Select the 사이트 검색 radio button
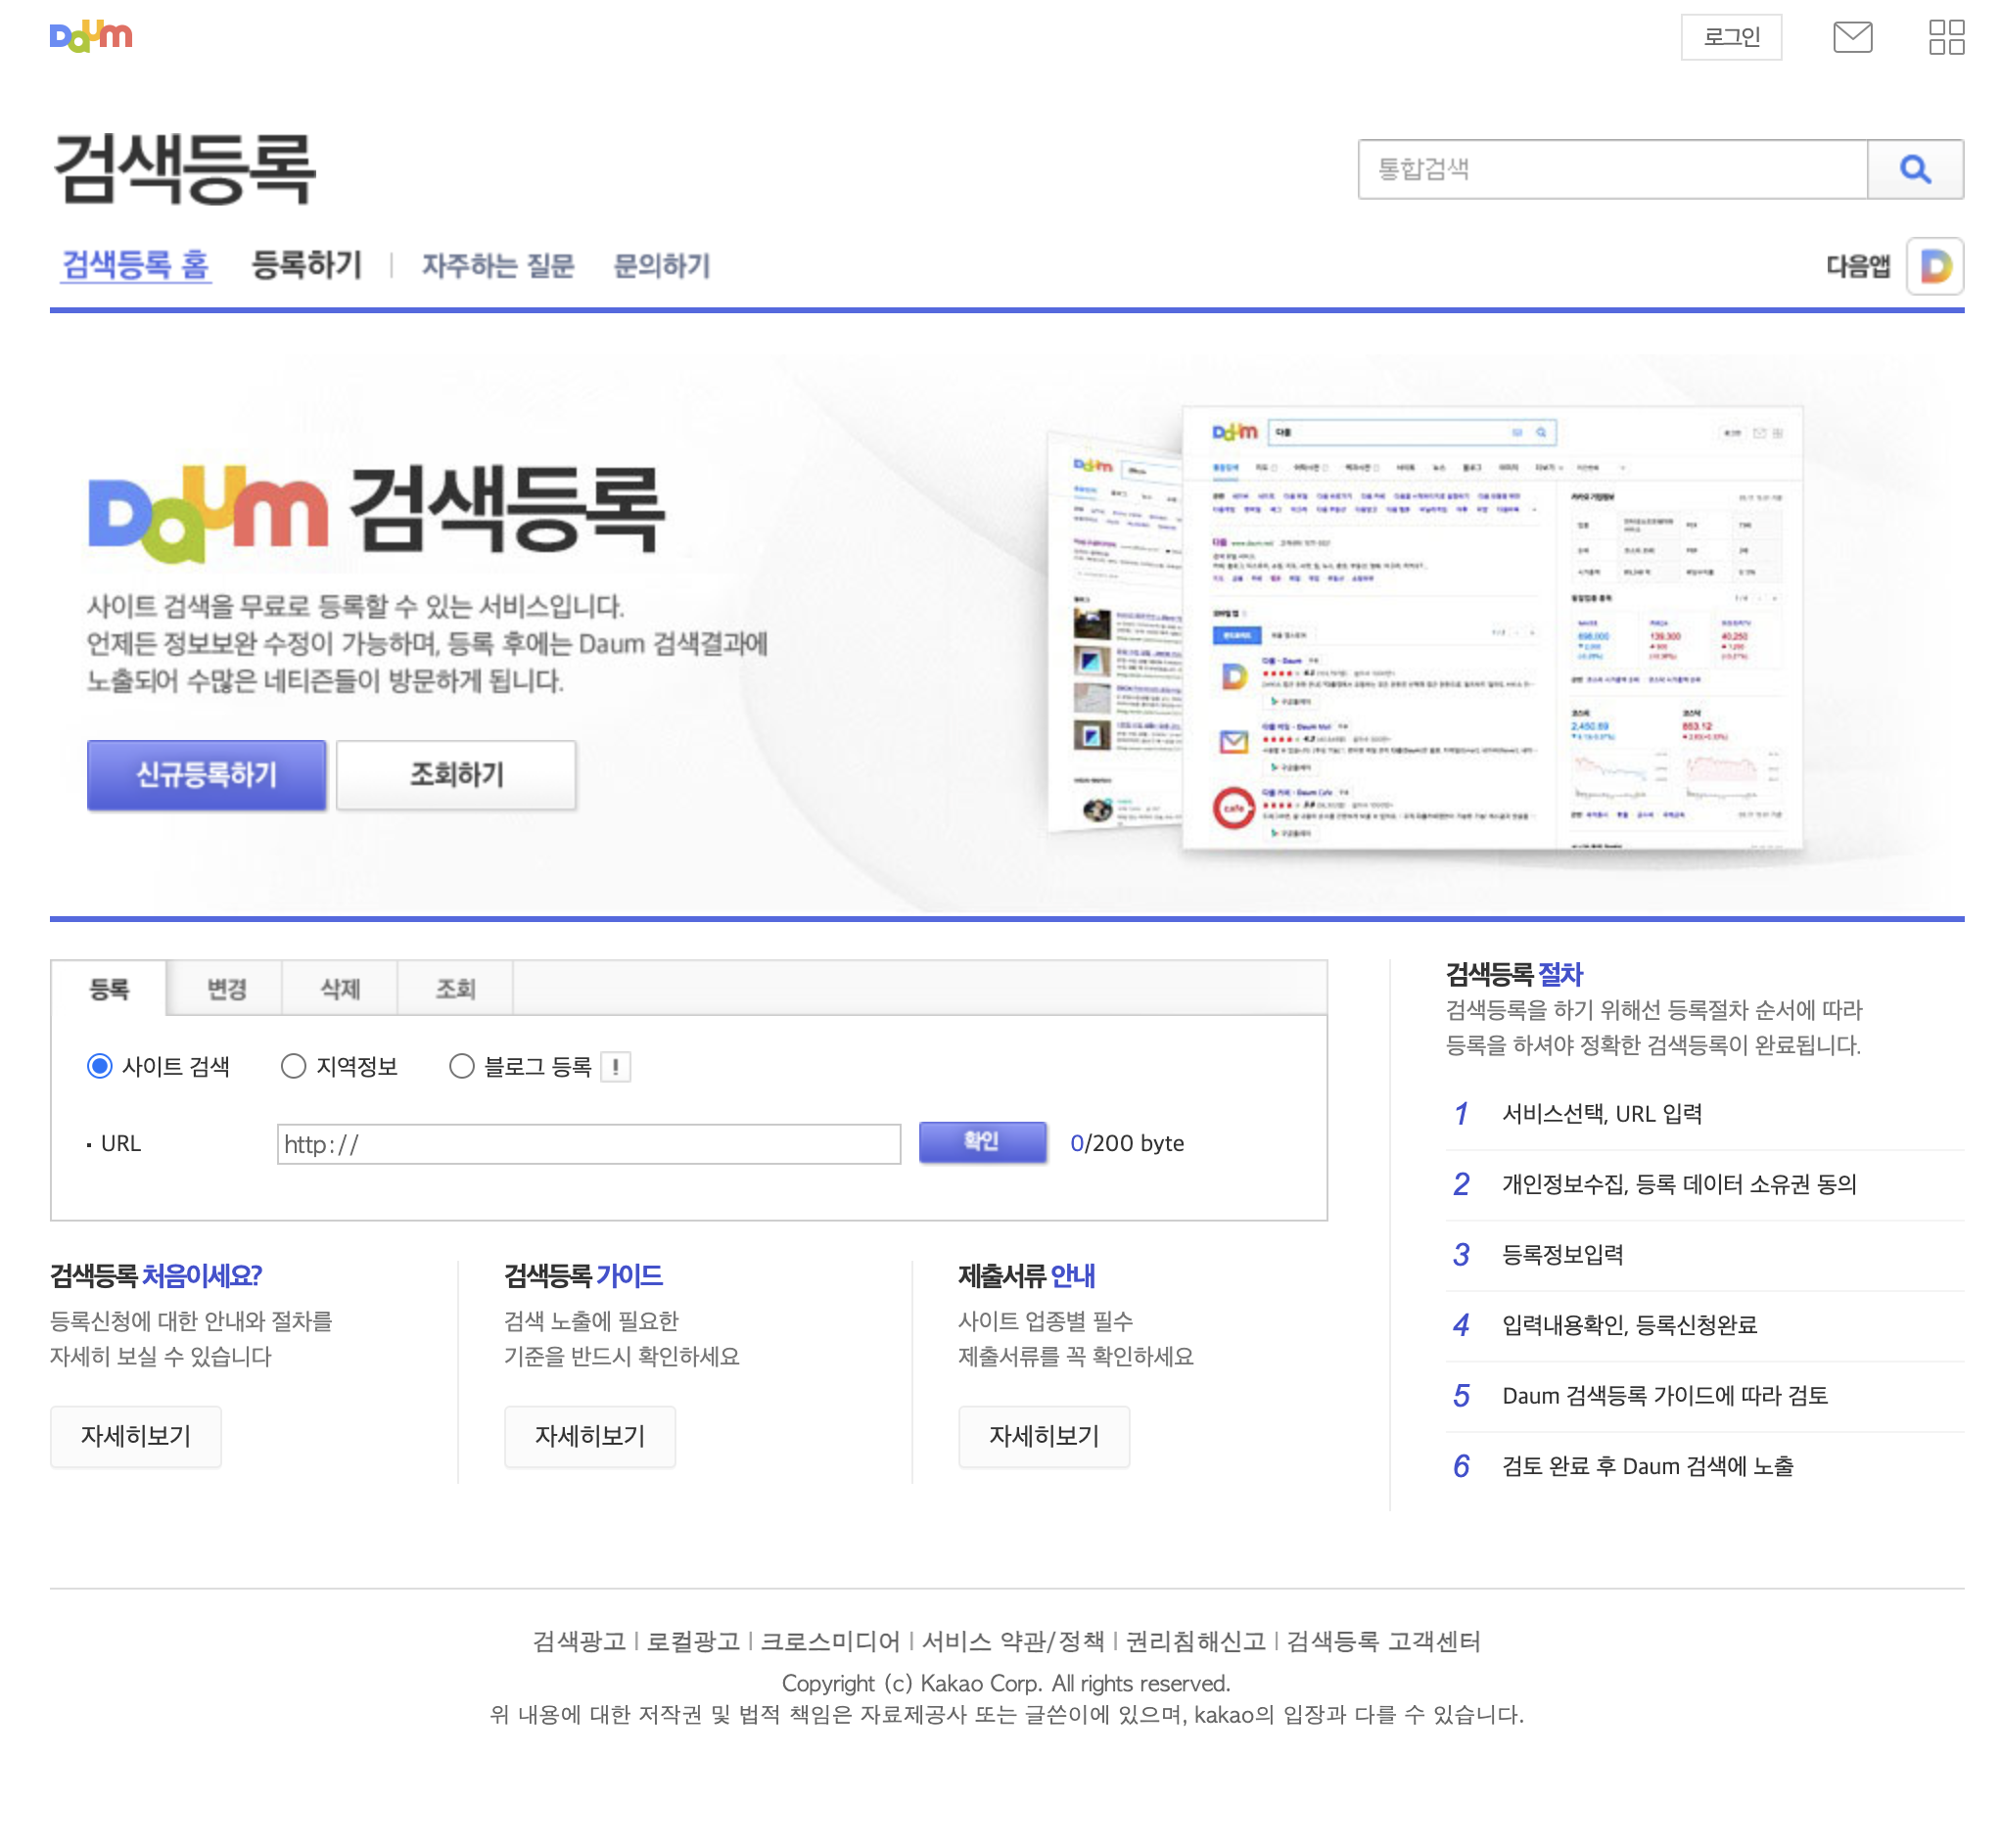This screenshot has width=2001, height=1848. coord(99,1066)
